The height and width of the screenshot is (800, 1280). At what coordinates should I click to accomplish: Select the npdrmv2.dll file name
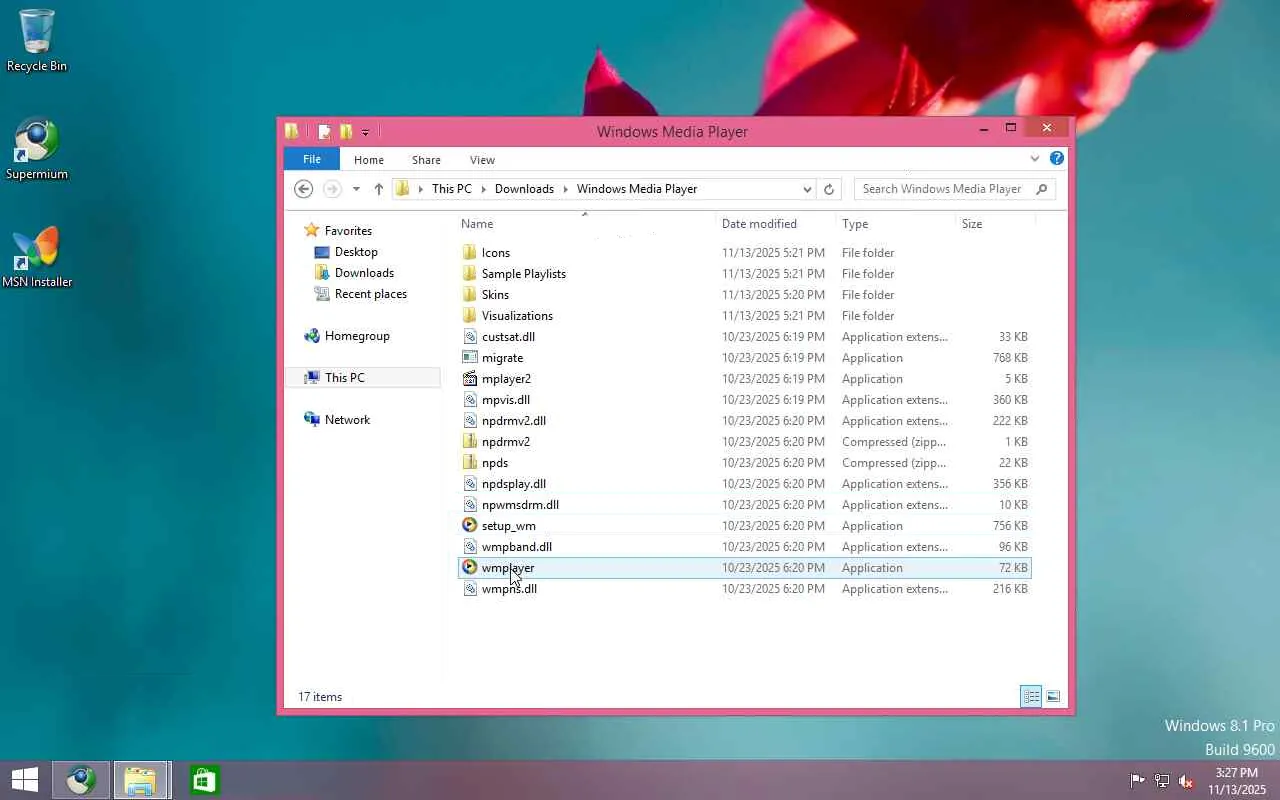[514, 421]
